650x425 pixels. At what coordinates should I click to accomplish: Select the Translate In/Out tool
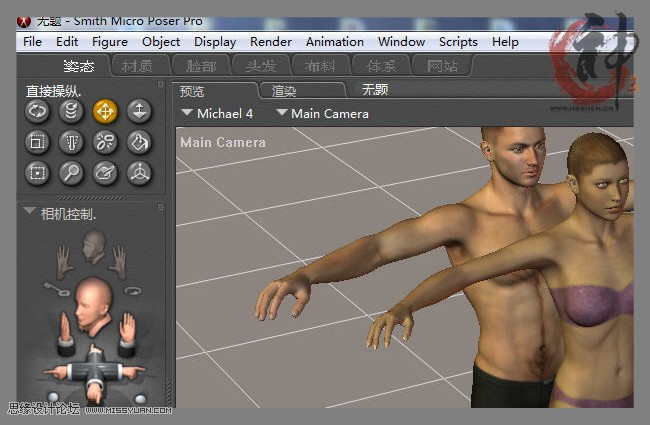click(139, 112)
